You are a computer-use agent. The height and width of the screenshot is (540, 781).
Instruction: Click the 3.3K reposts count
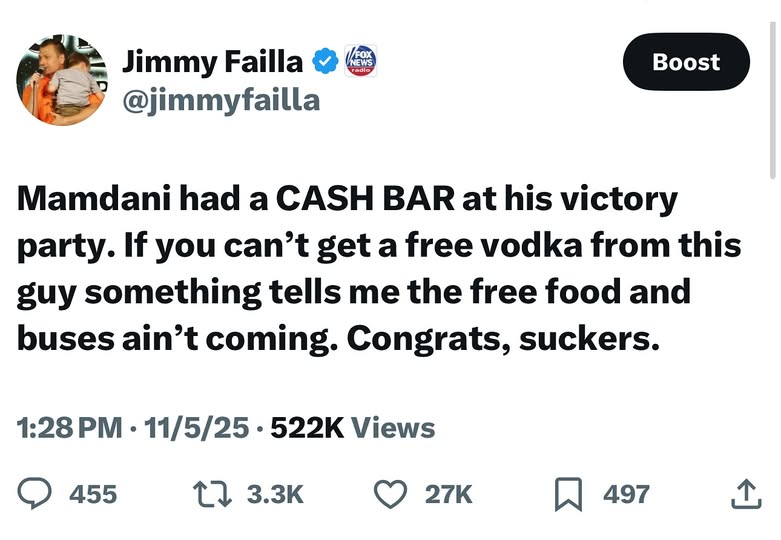pyautogui.click(x=274, y=494)
